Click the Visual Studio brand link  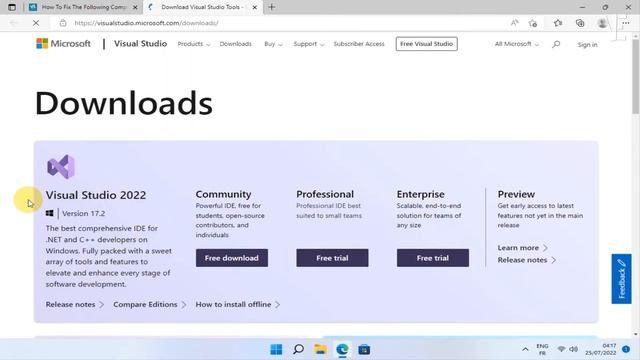[x=140, y=44]
